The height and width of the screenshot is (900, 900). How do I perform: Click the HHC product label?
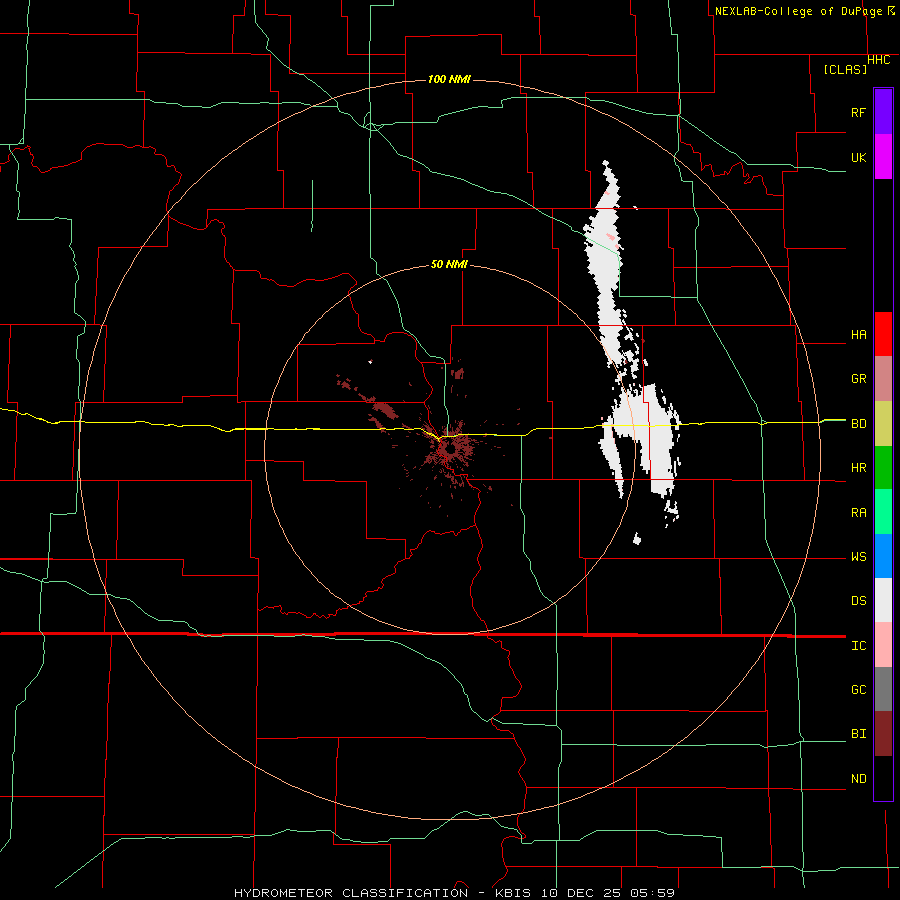coord(879,60)
